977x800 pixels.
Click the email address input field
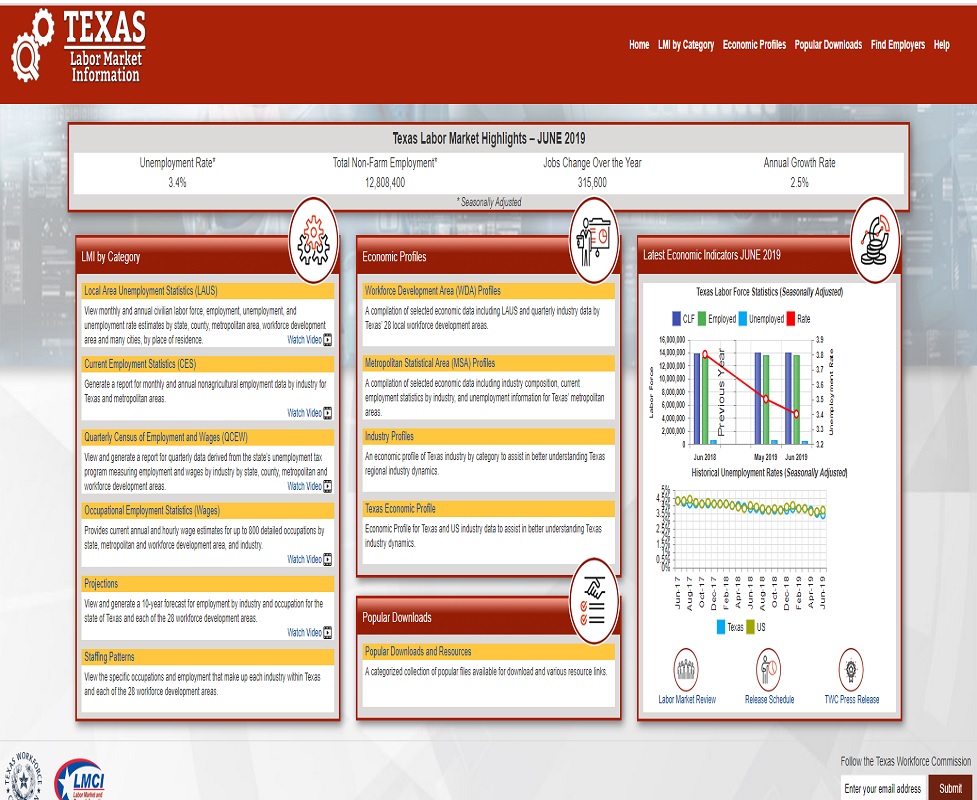[883, 788]
